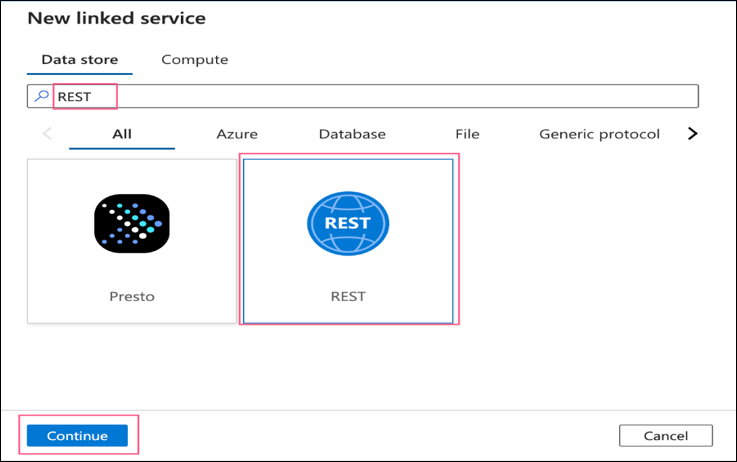This screenshot has height=462, width=737.
Task: Click the New linked service dialog title
Action: [117, 19]
